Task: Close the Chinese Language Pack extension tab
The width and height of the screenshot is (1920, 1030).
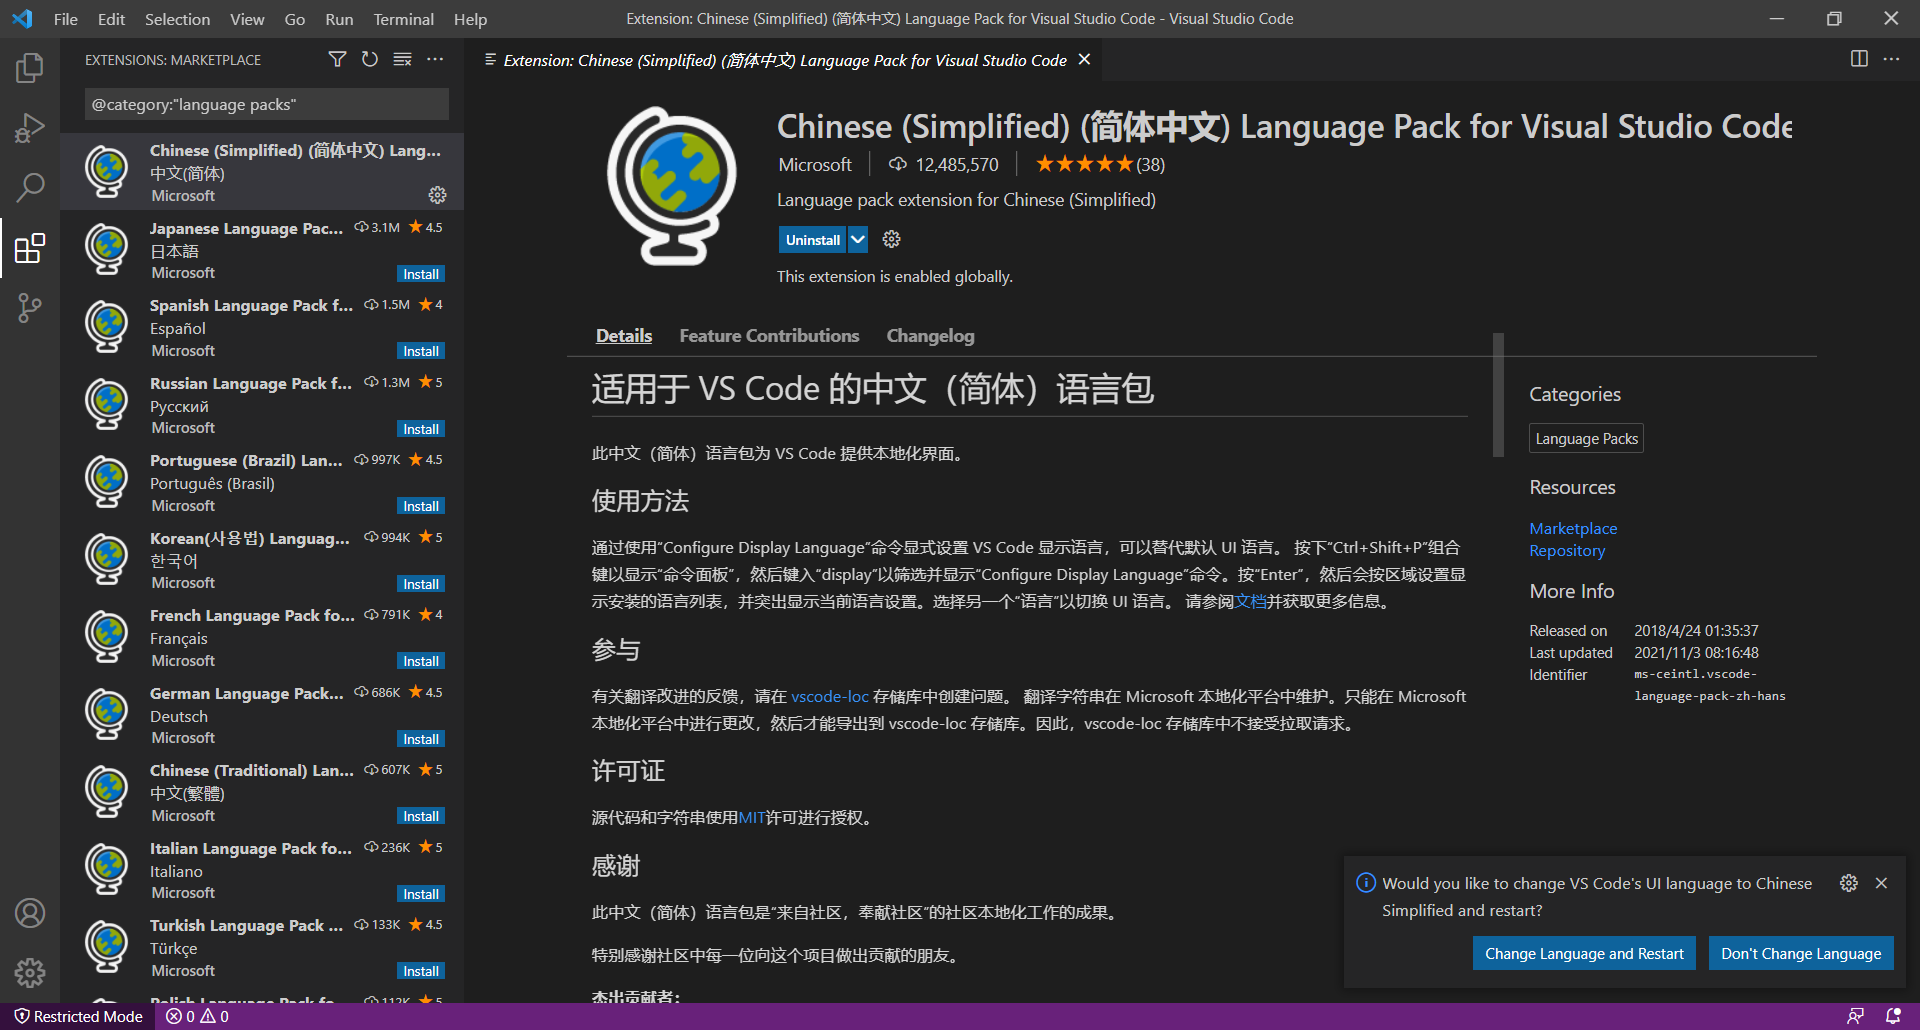Action: pos(1084,60)
